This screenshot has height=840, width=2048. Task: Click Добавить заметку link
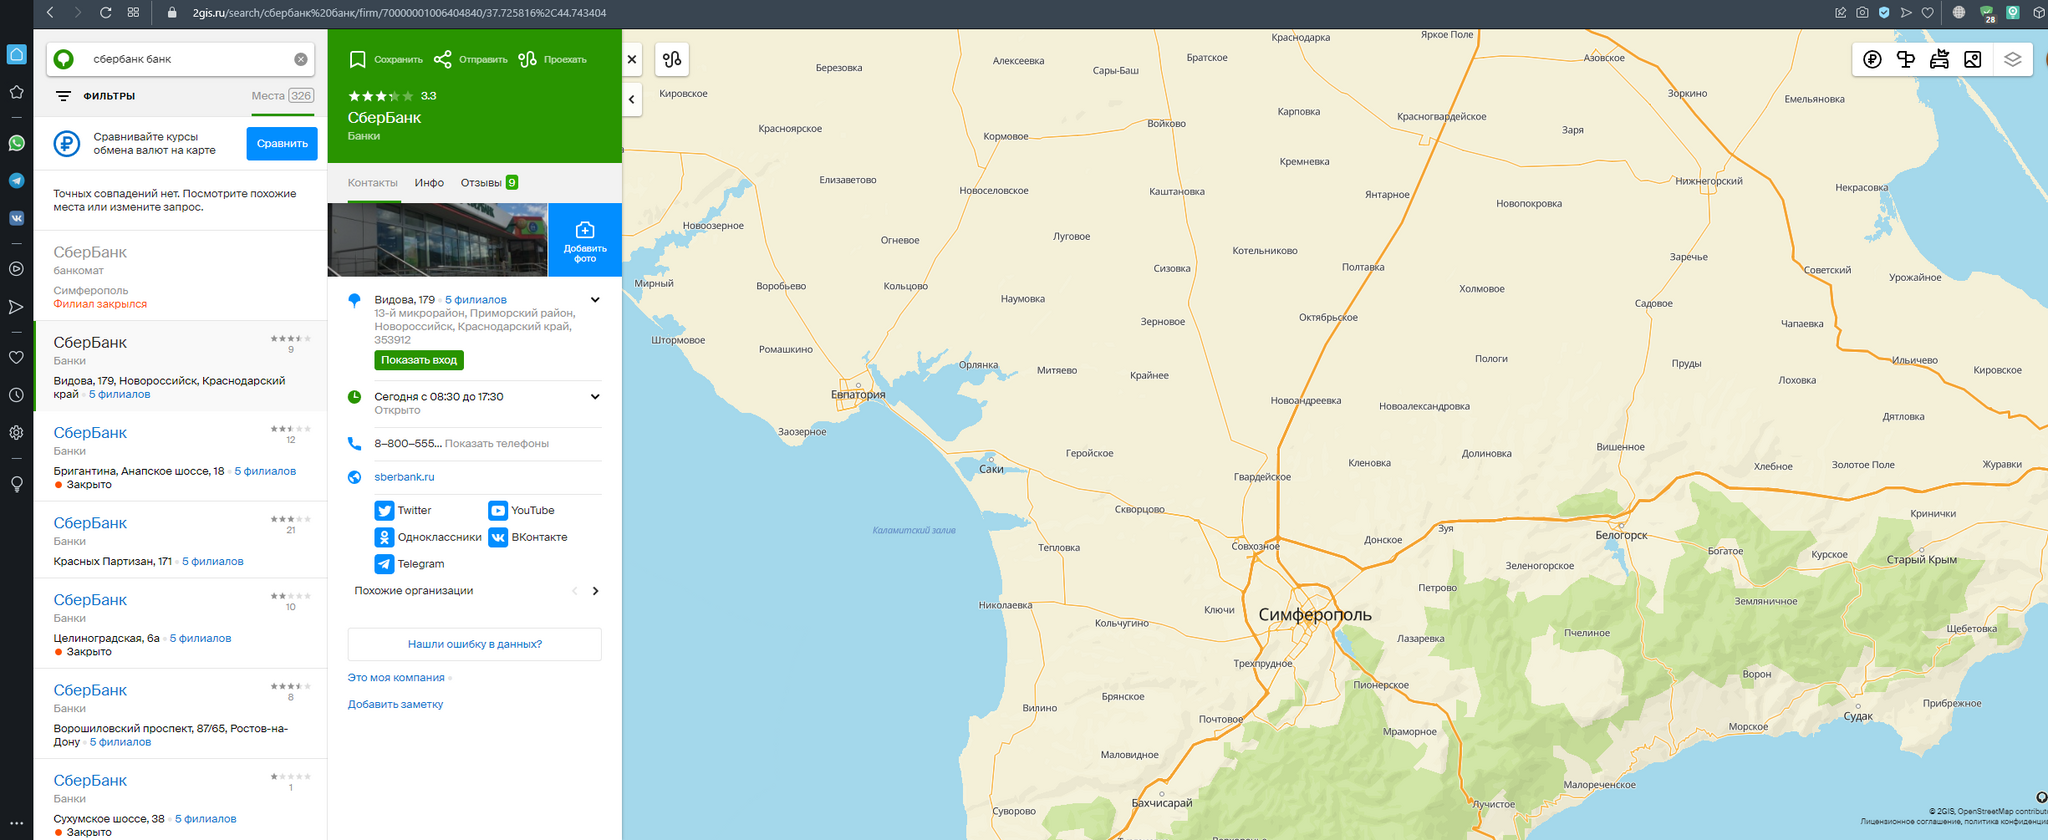395,705
